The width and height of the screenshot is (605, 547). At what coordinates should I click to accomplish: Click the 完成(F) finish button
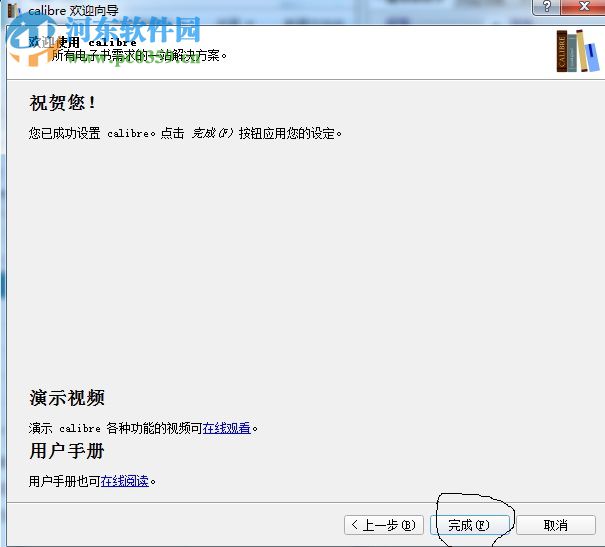pyautogui.click(x=470, y=525)
